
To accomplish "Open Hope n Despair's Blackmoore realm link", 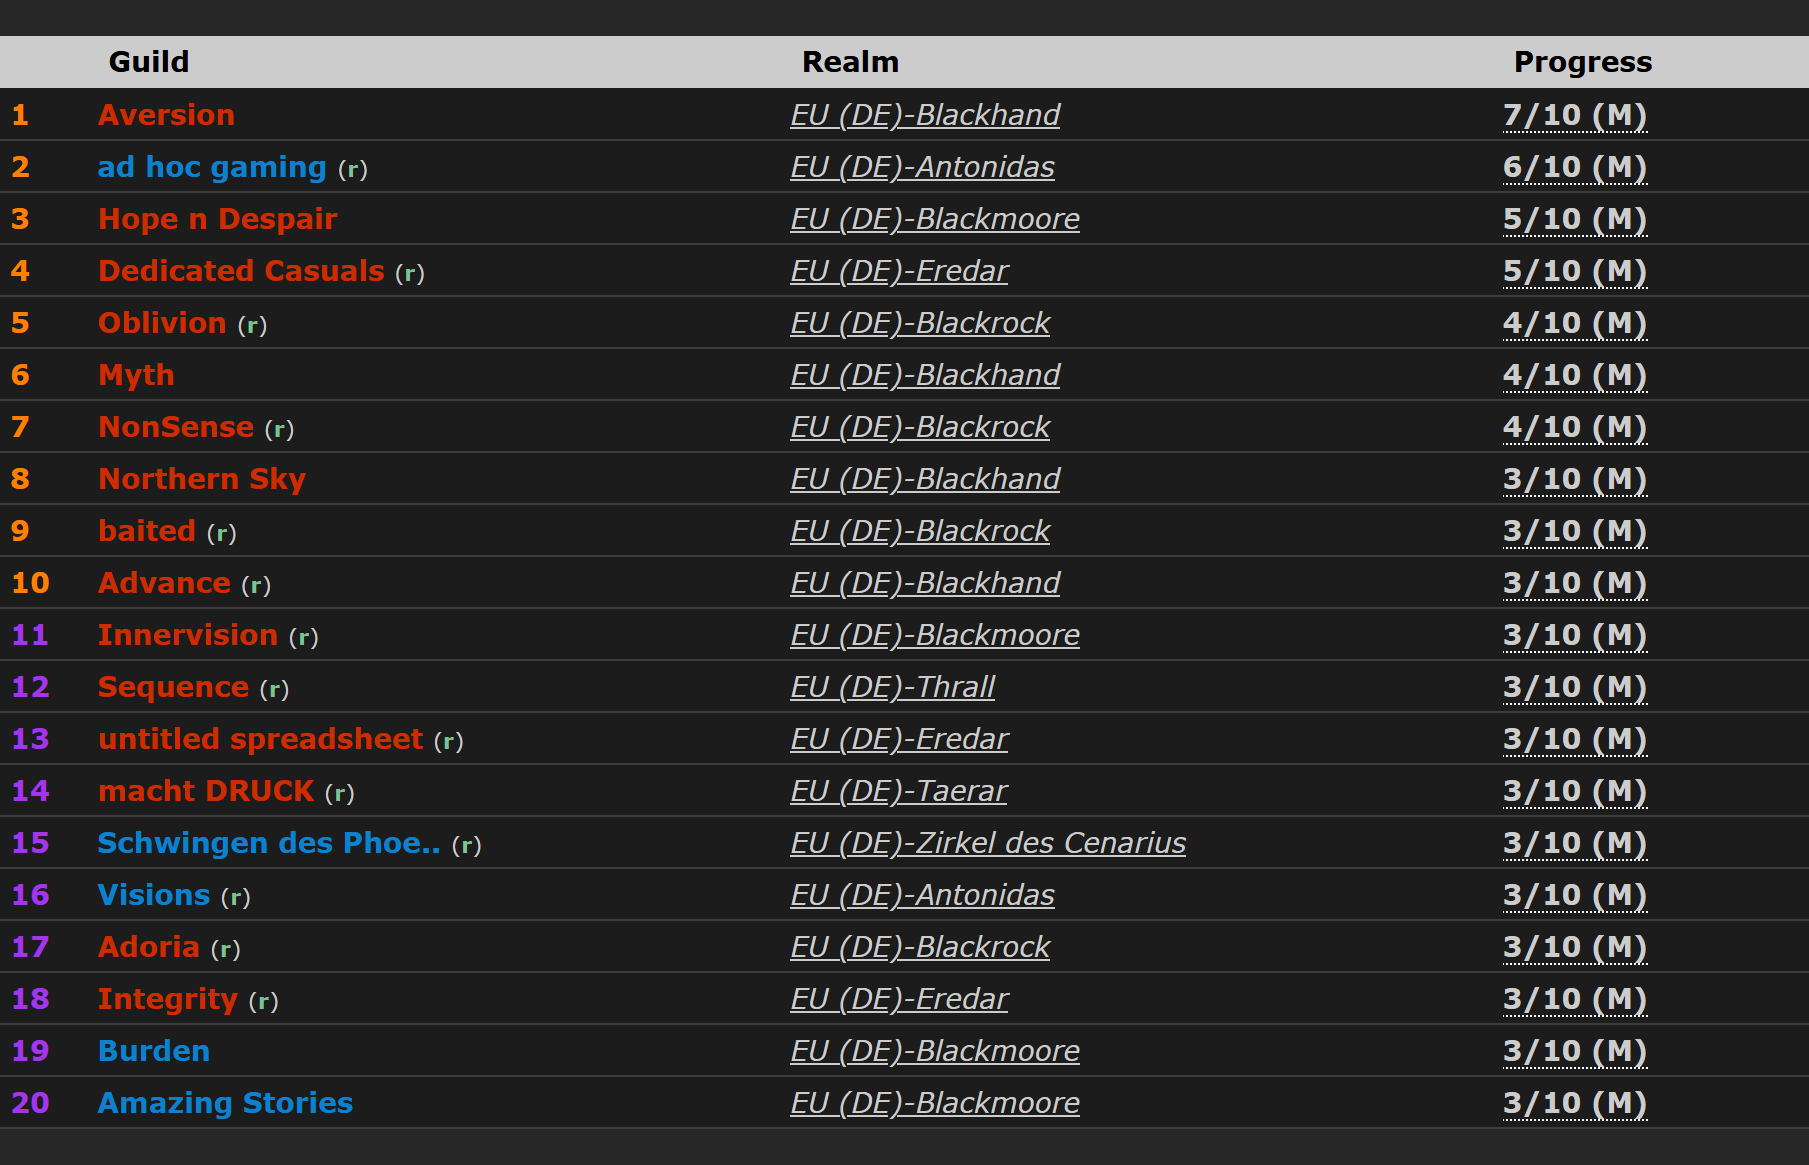I will coord(935,219).
